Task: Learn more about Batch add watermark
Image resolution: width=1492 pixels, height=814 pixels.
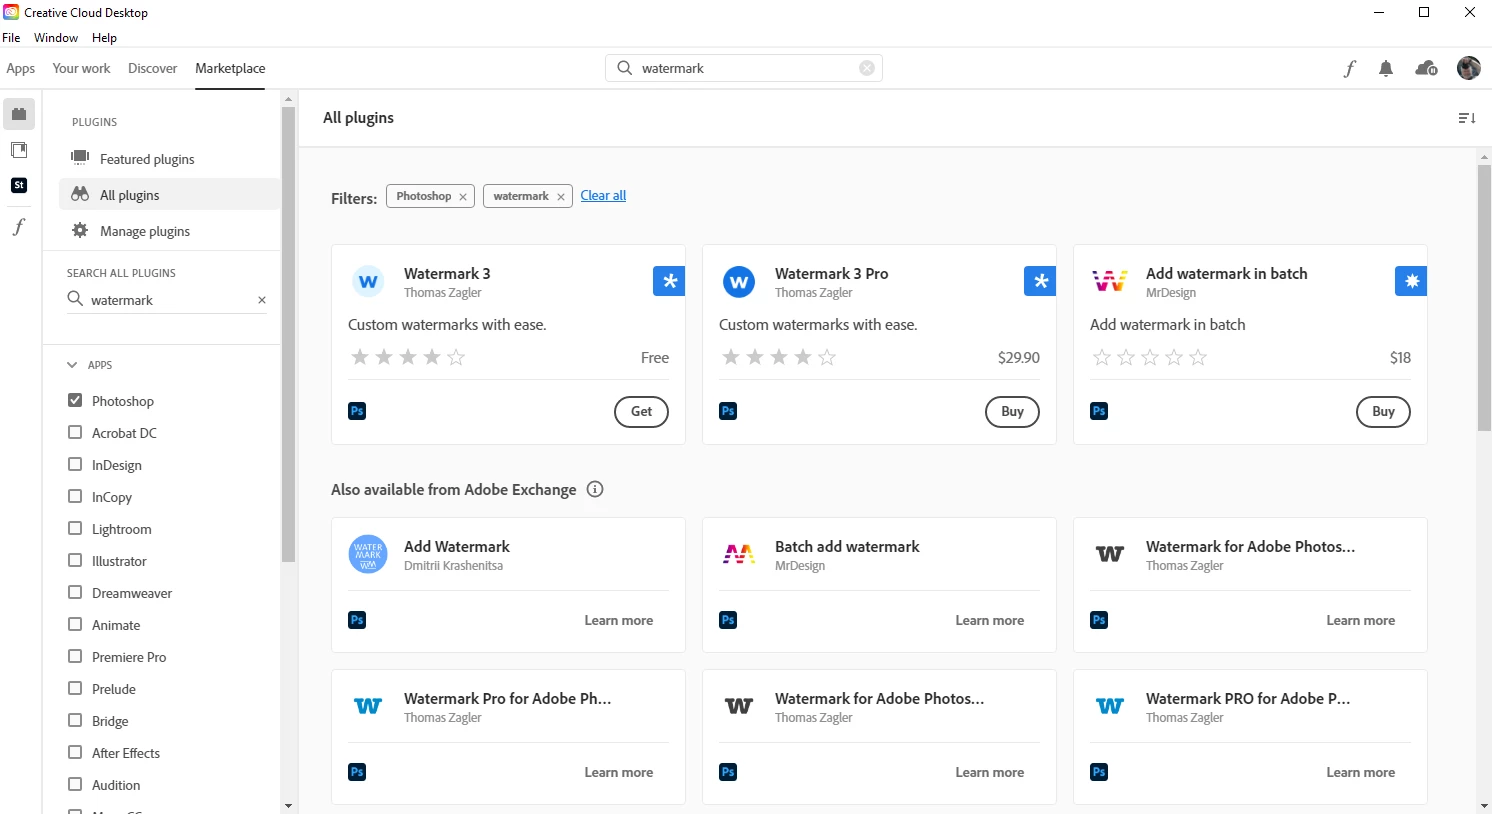Action: (990, 620)
